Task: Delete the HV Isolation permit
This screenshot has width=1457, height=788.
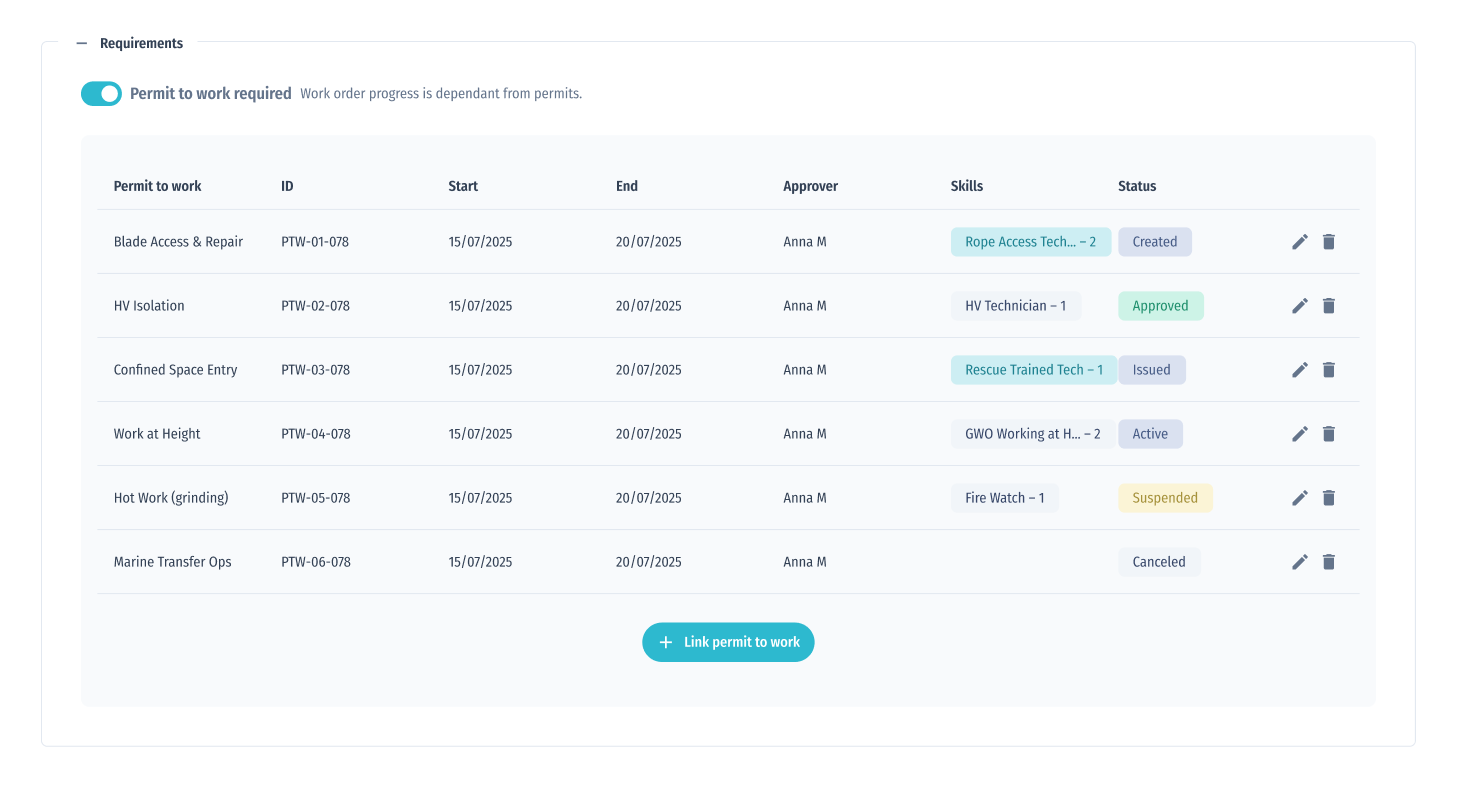Action: (x=1328, y=306)
